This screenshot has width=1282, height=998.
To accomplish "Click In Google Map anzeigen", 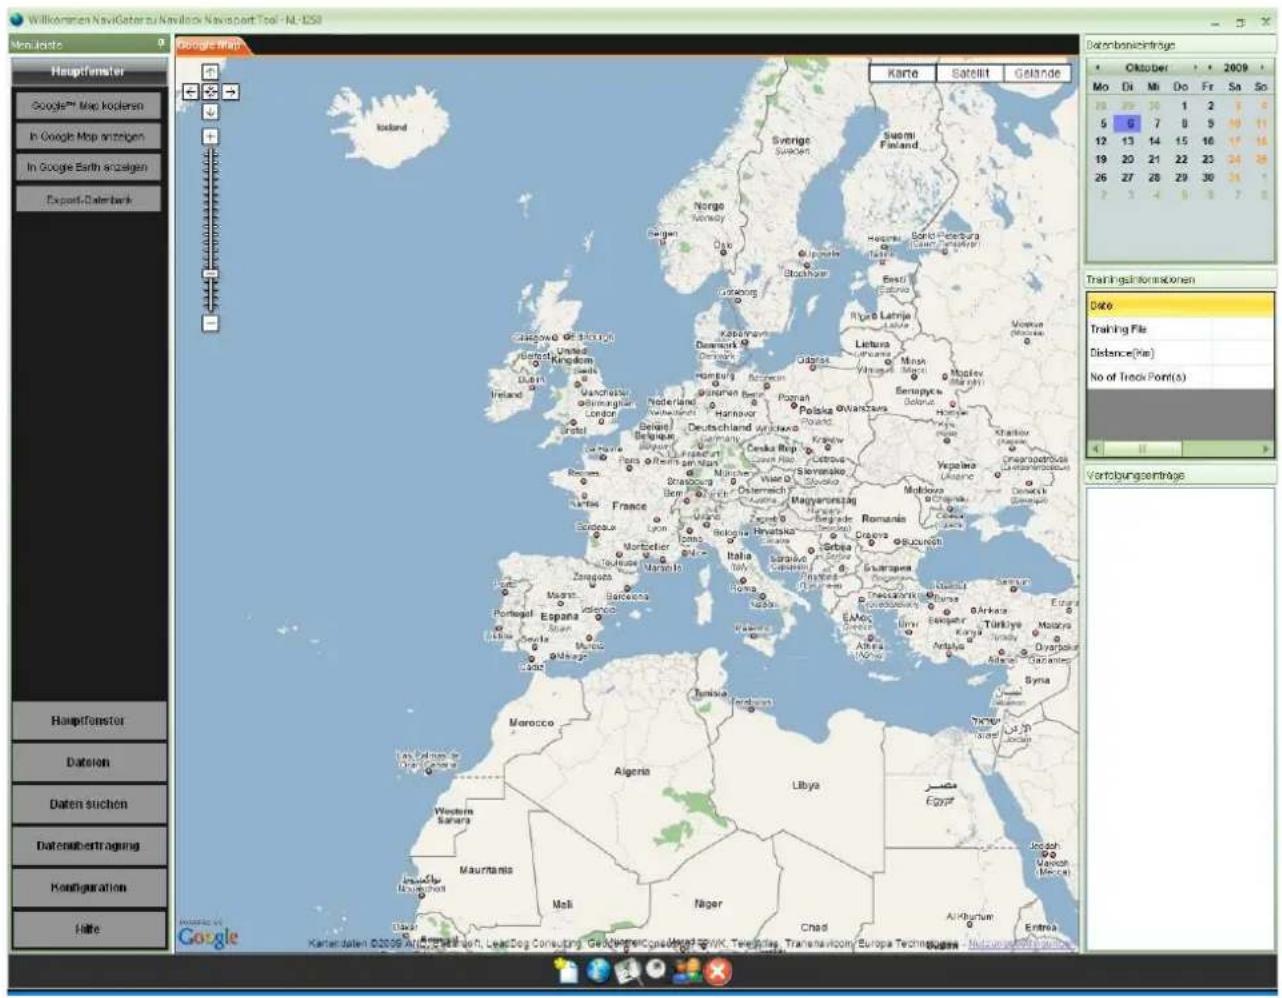I will tap(88, 136).
